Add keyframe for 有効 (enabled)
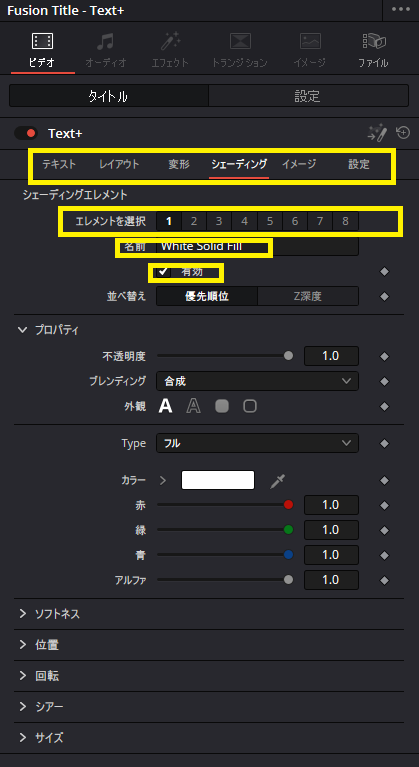This screenshot has width=419, height=767. 385,271
